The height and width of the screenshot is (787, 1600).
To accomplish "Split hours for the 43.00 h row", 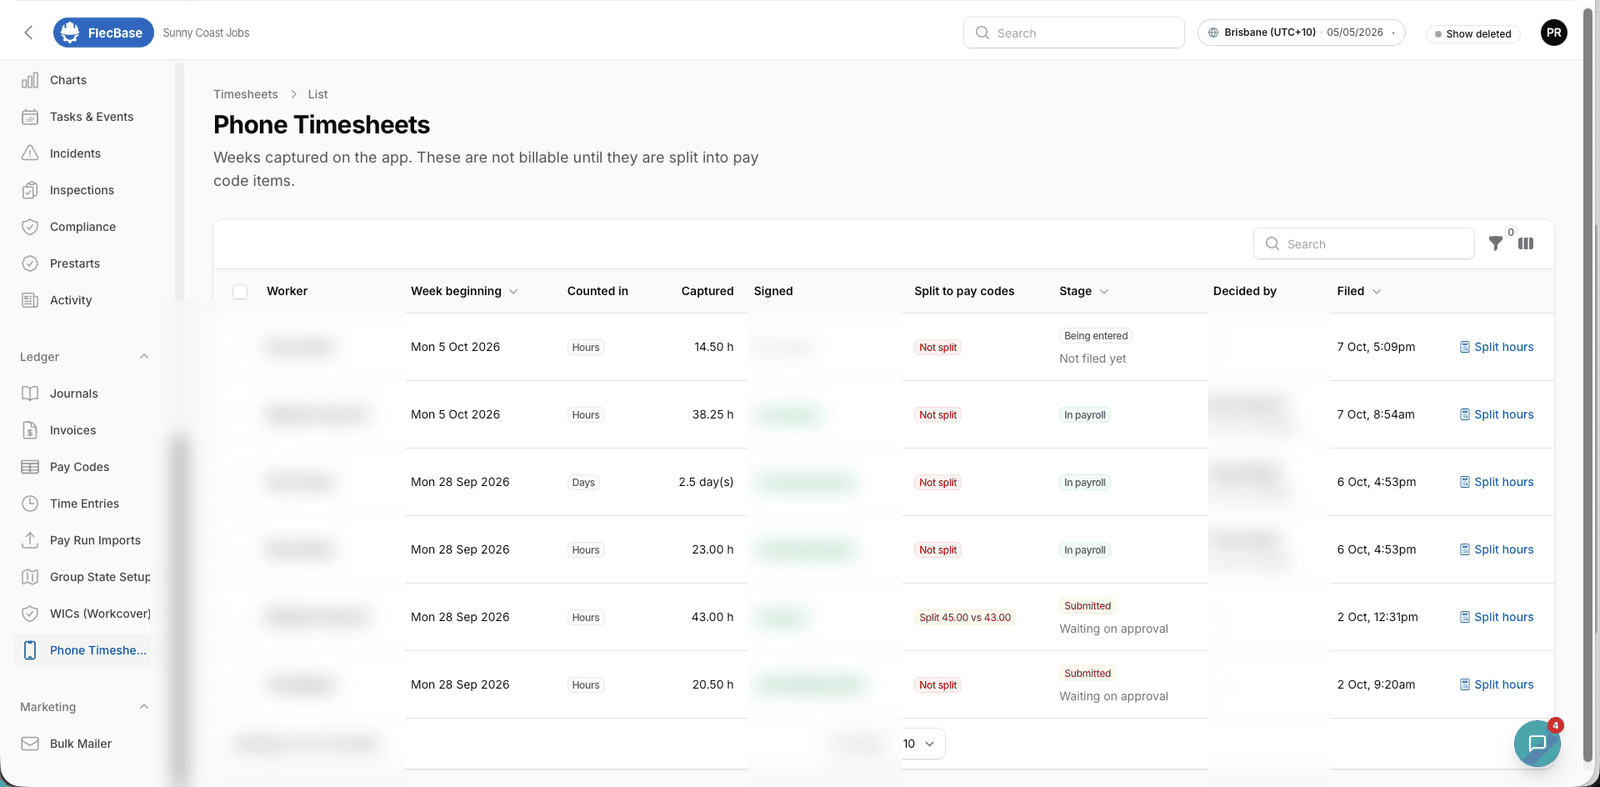I will 1496,617.
